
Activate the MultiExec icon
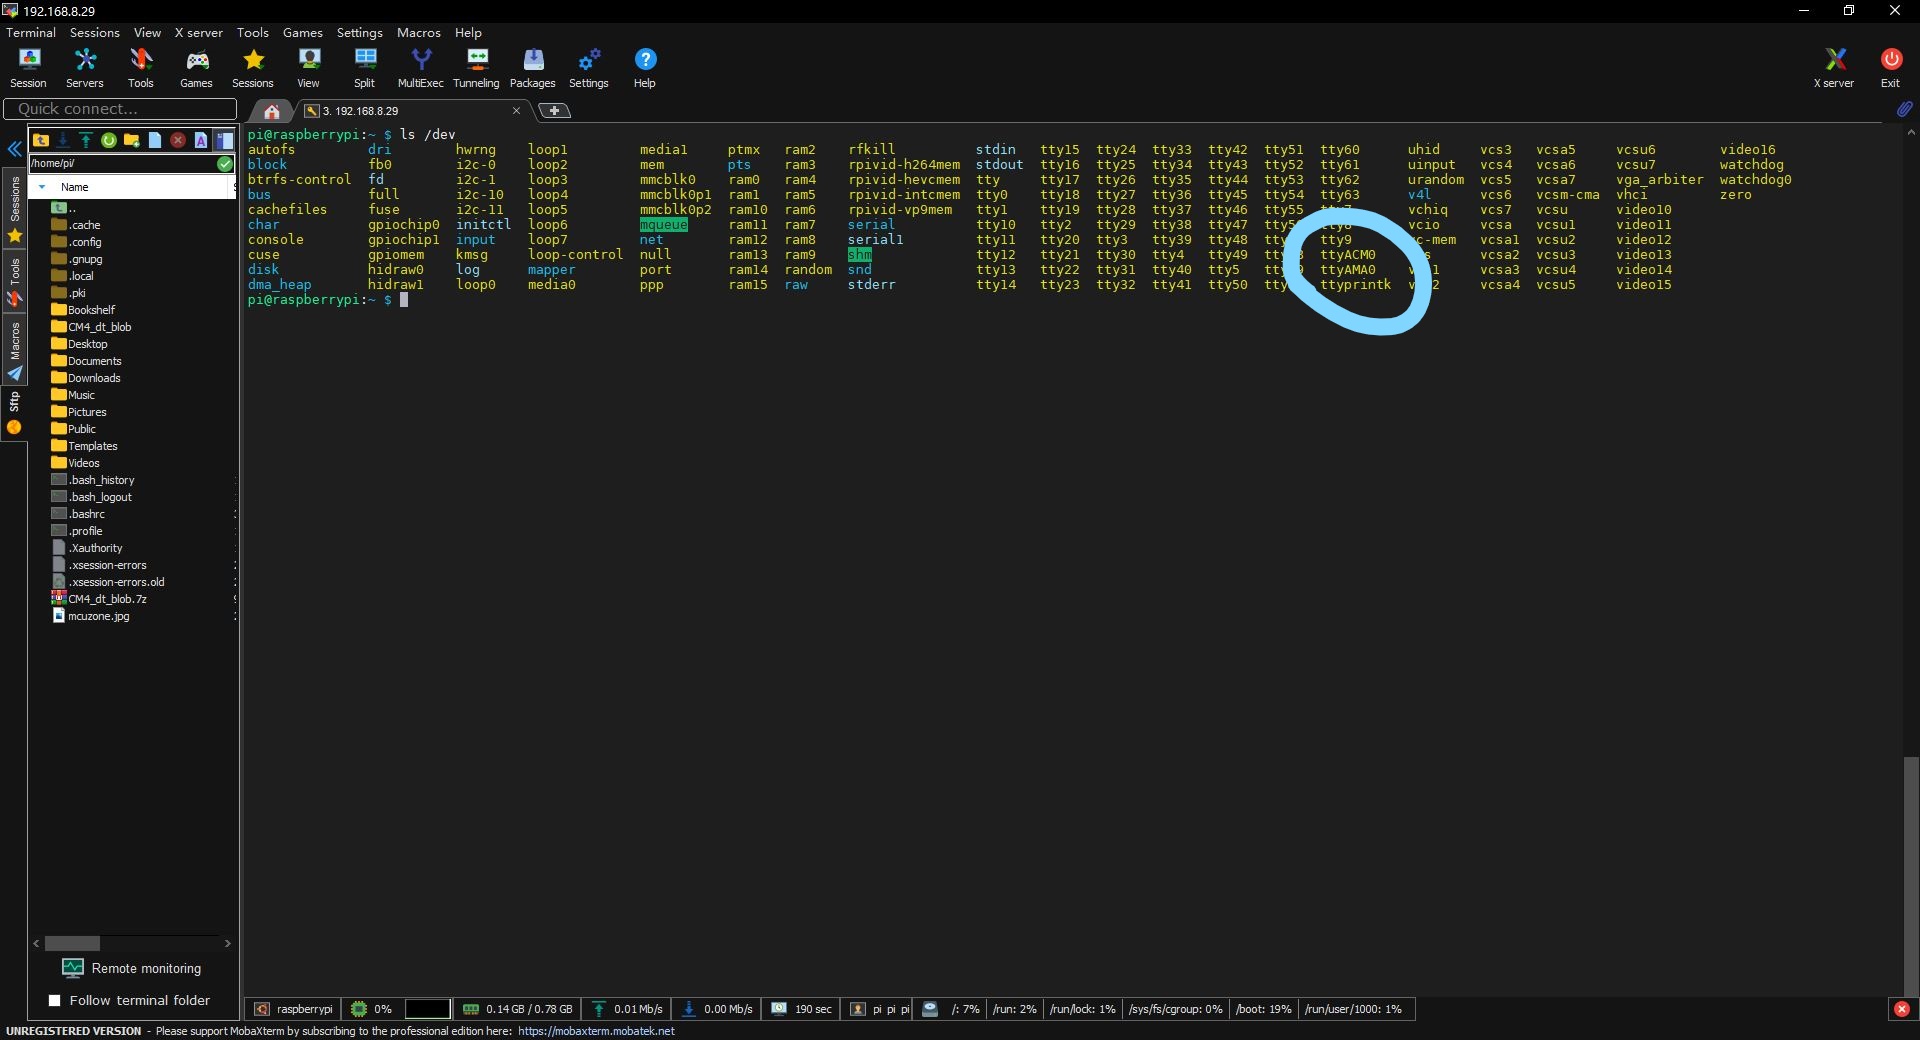tap(421, 68)
